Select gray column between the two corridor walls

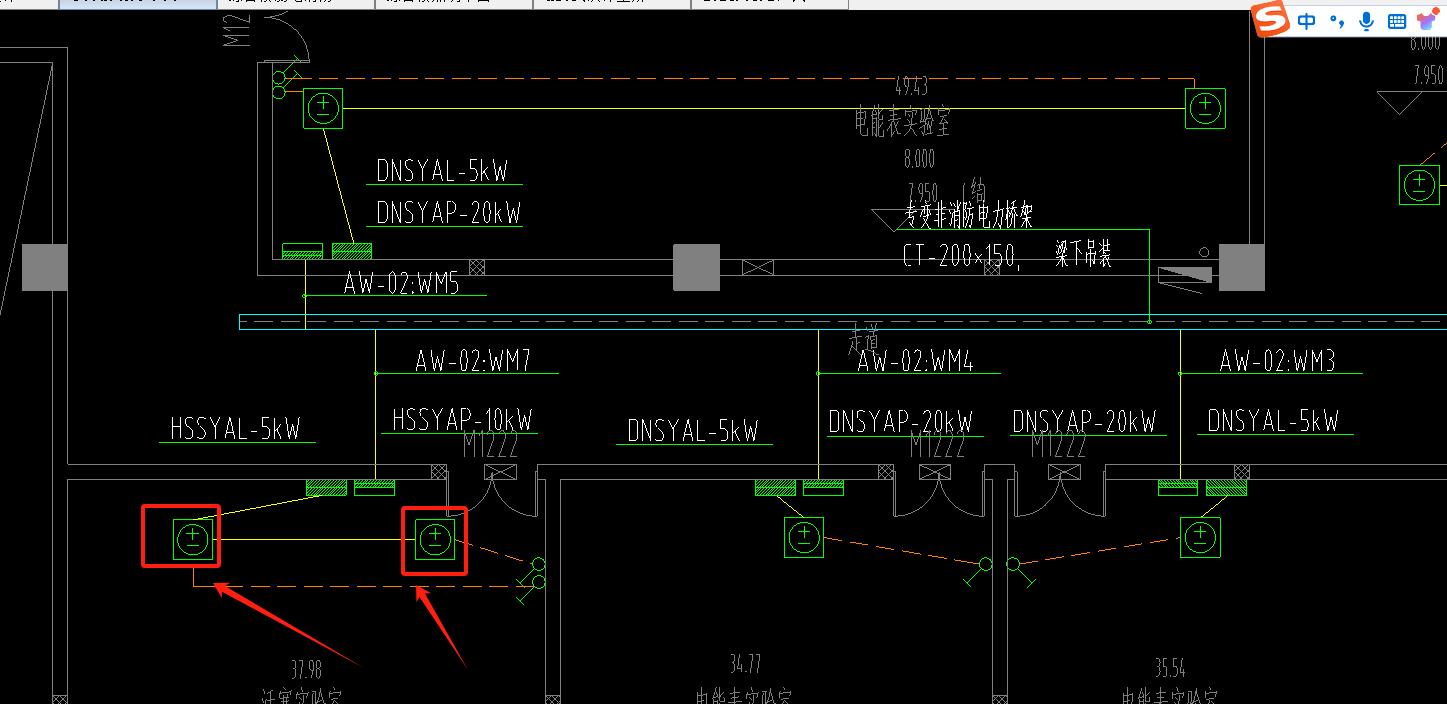696,268
